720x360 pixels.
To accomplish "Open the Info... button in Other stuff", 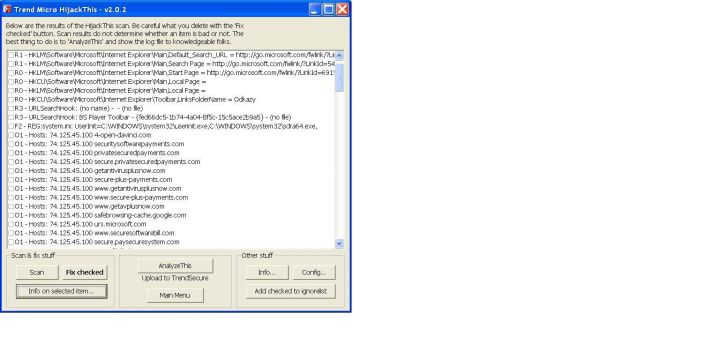I will pos(267,272).
